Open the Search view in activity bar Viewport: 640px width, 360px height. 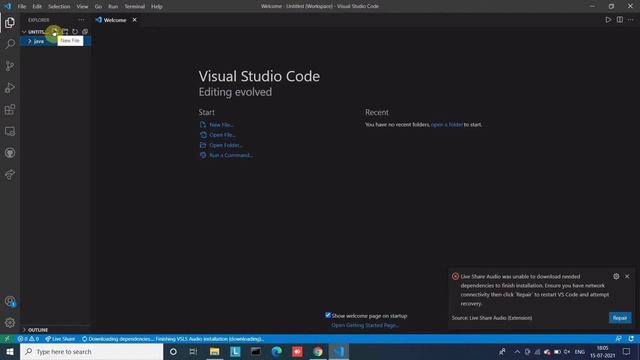pos(10,44)
